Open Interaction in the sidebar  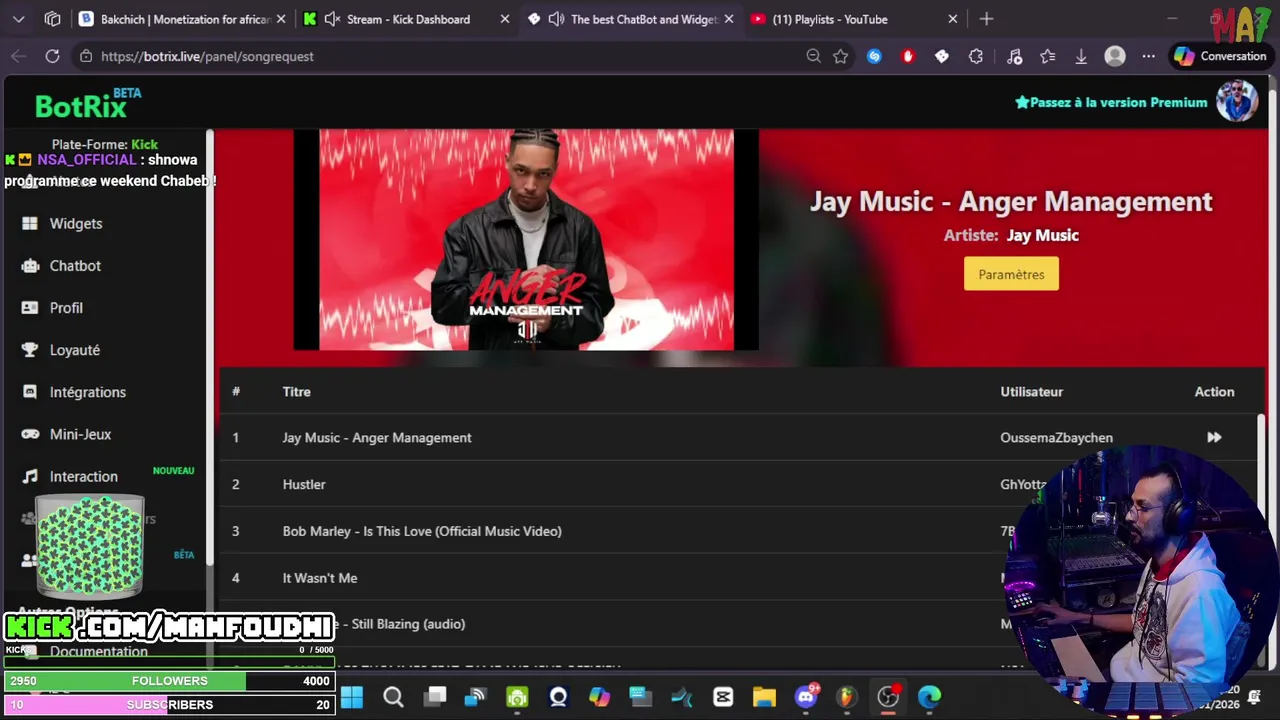84,476
